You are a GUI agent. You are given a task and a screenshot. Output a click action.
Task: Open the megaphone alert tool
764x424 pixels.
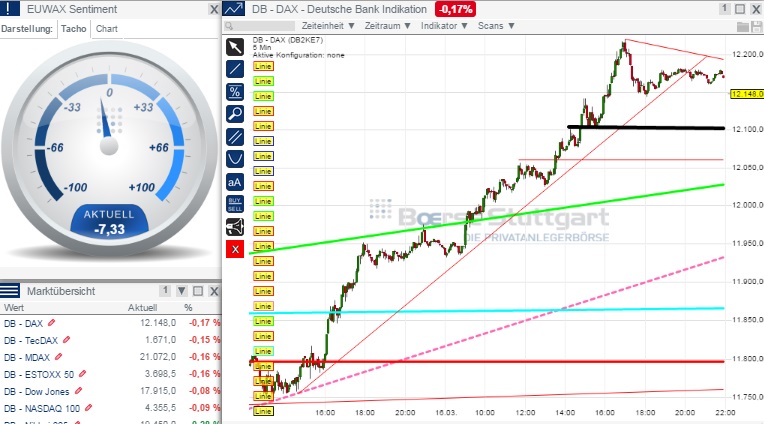click(235, 227)
